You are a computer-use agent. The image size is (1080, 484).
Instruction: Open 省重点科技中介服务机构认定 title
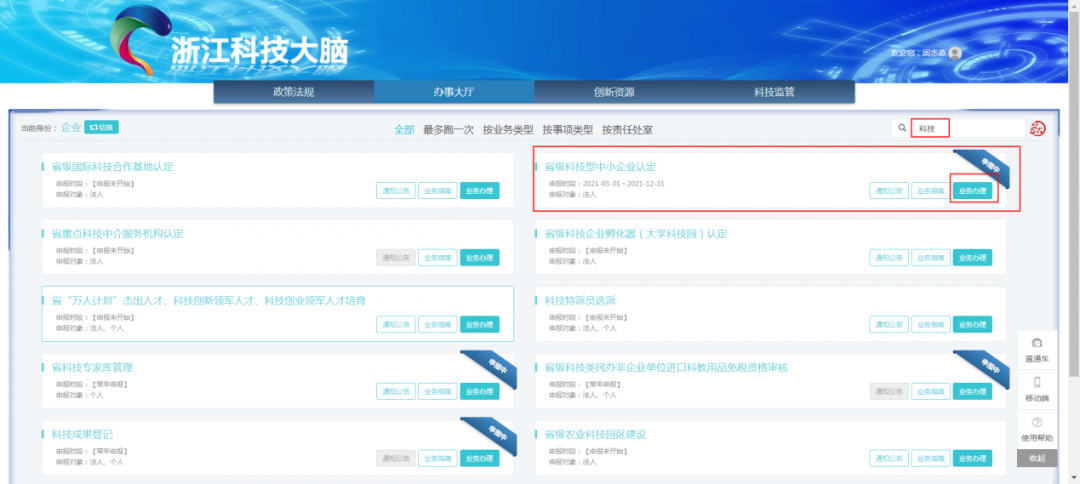pos(118,233)
